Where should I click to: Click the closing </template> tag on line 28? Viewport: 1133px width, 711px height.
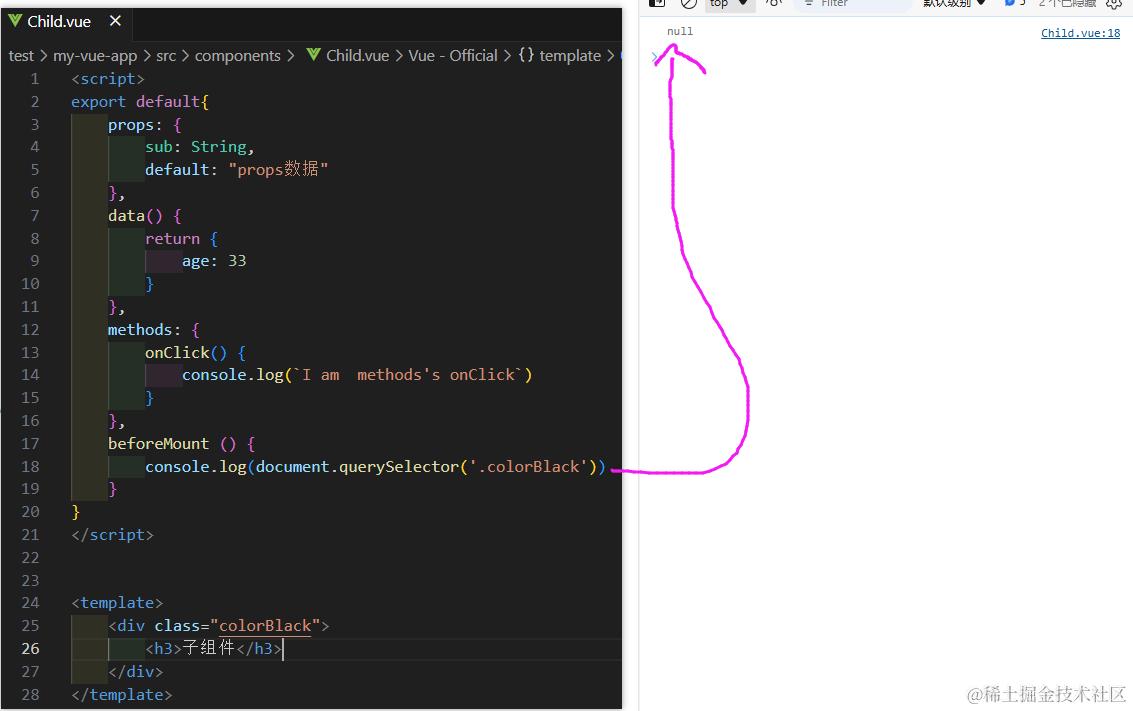(x=121, y=694)
